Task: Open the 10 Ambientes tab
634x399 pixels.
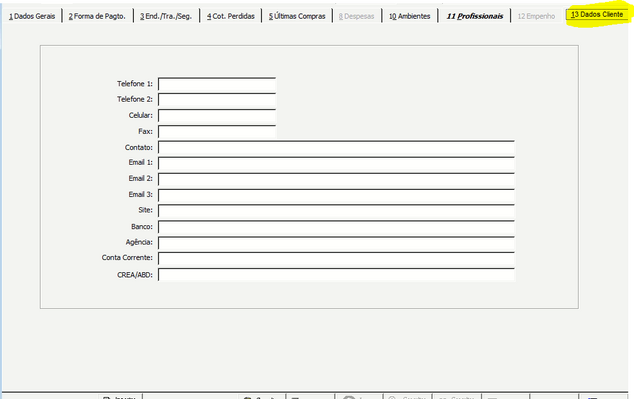Action: click(409, 16)
